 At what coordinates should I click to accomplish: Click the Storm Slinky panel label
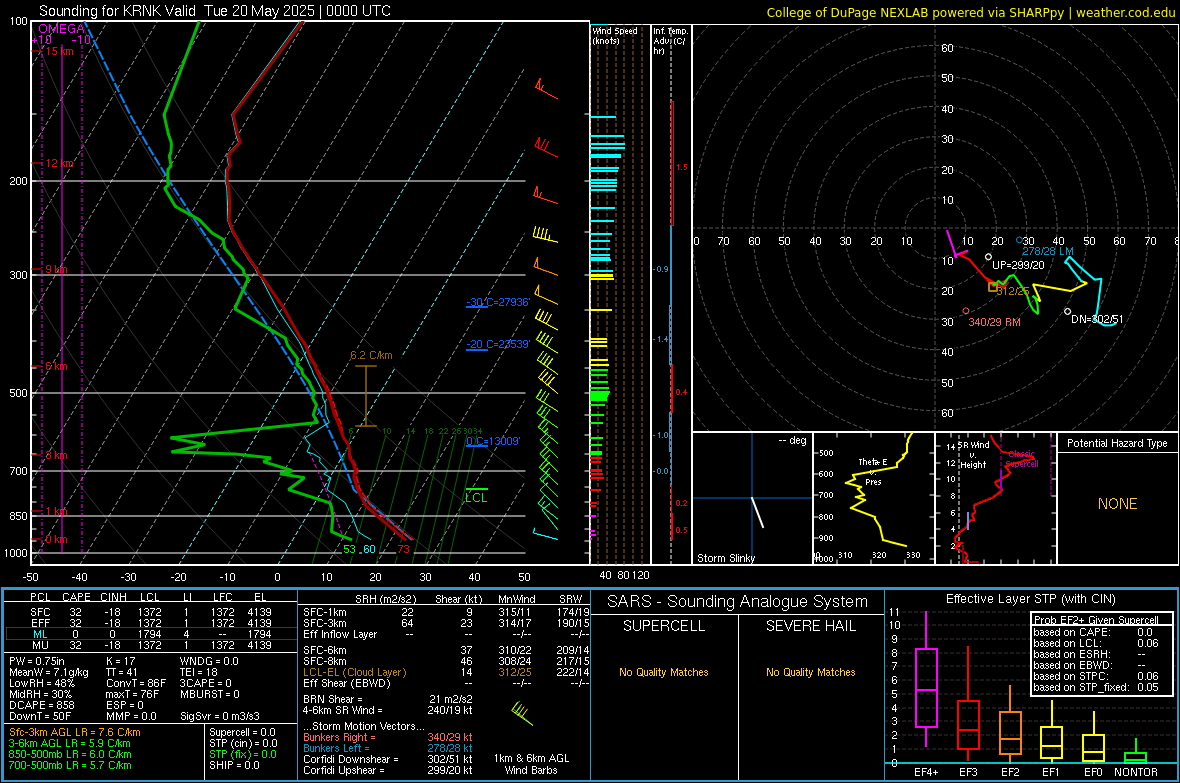coord(725,558)
